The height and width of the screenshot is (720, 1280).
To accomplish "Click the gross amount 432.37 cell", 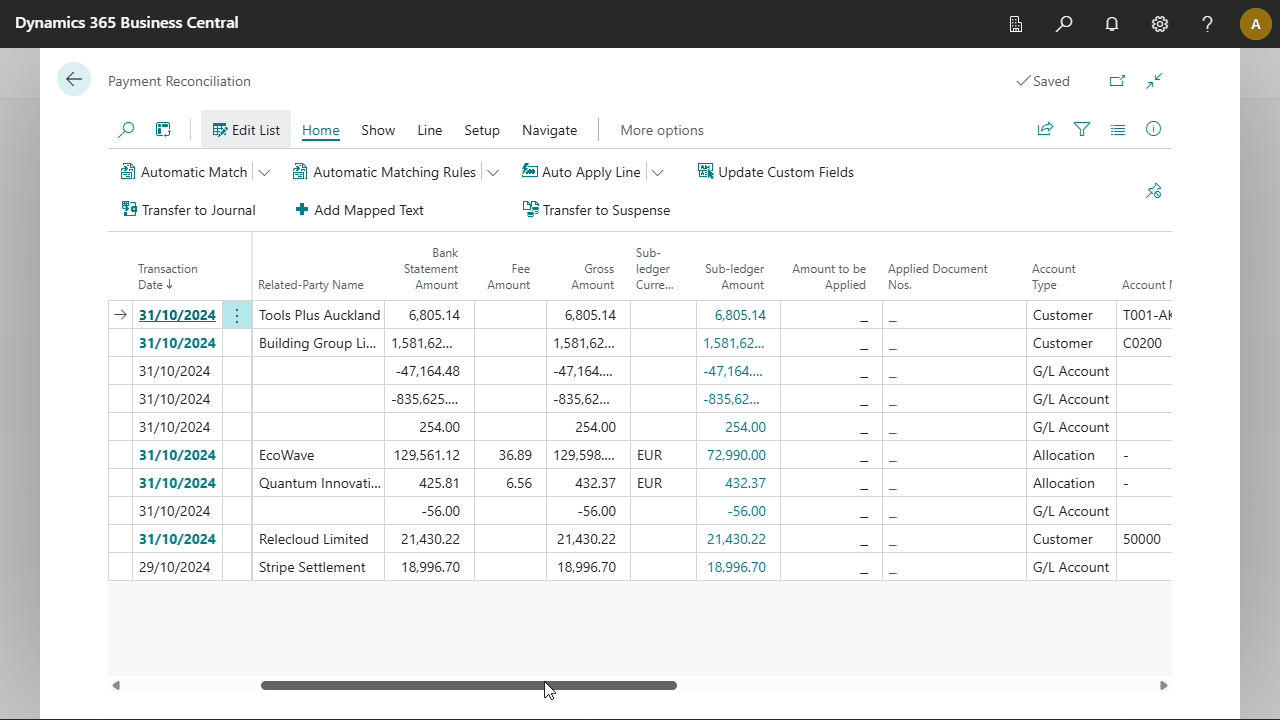I will pyautogui.click(x=588, y=483).
